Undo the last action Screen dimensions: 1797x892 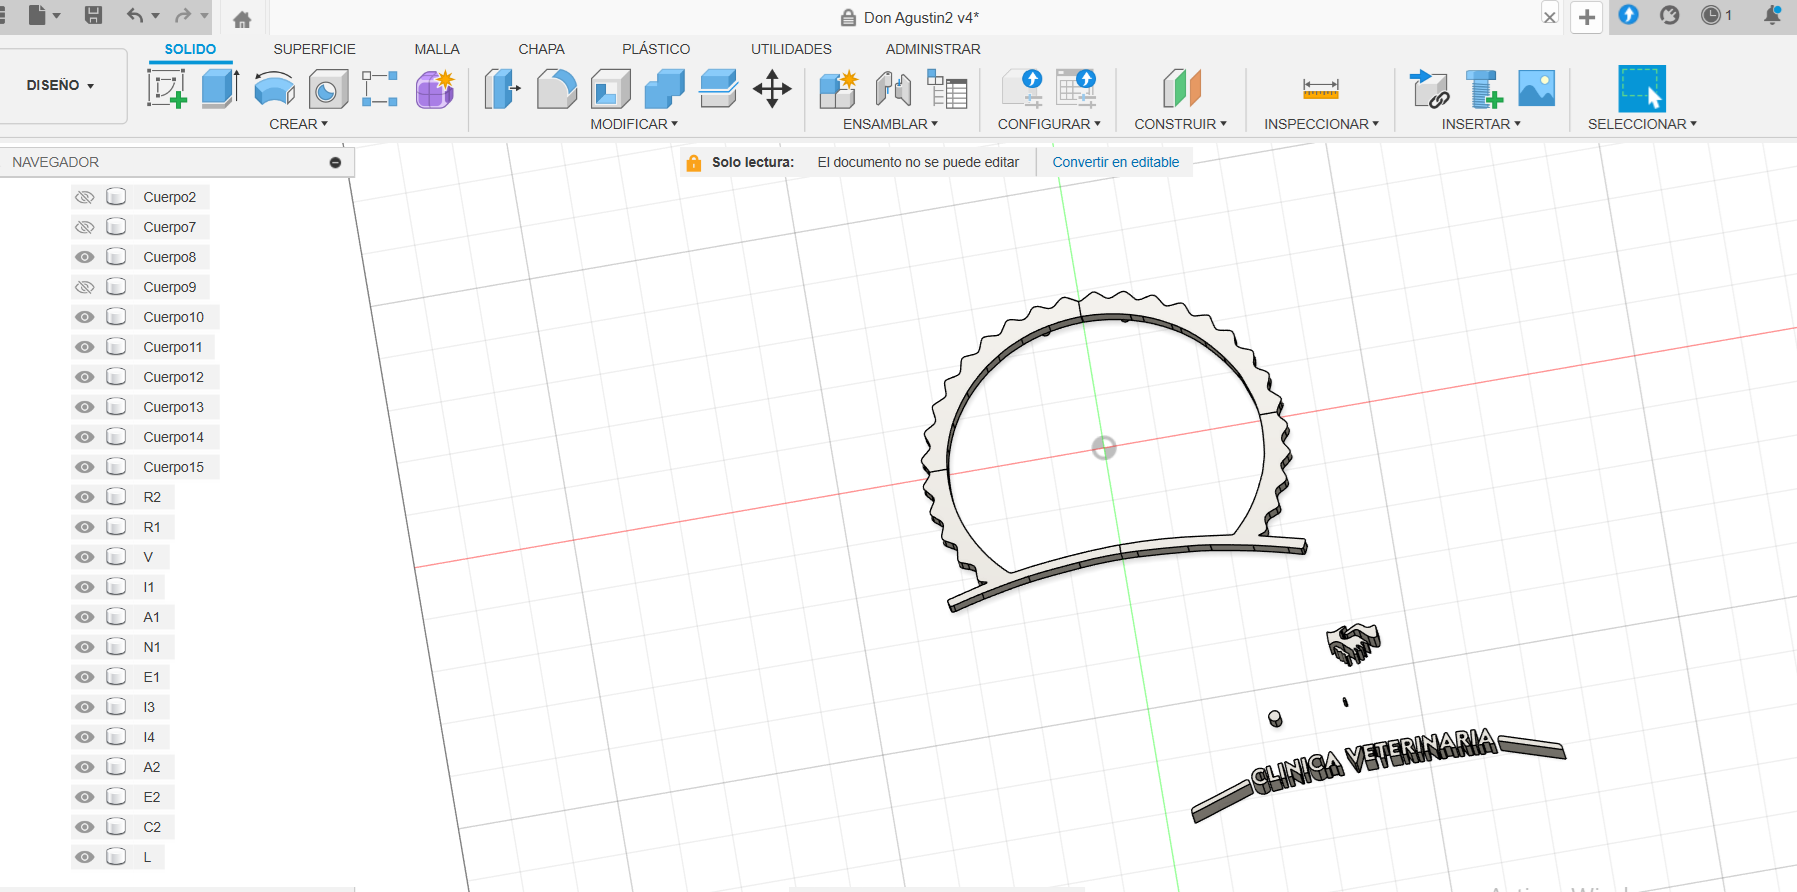(x=135, y=15)
